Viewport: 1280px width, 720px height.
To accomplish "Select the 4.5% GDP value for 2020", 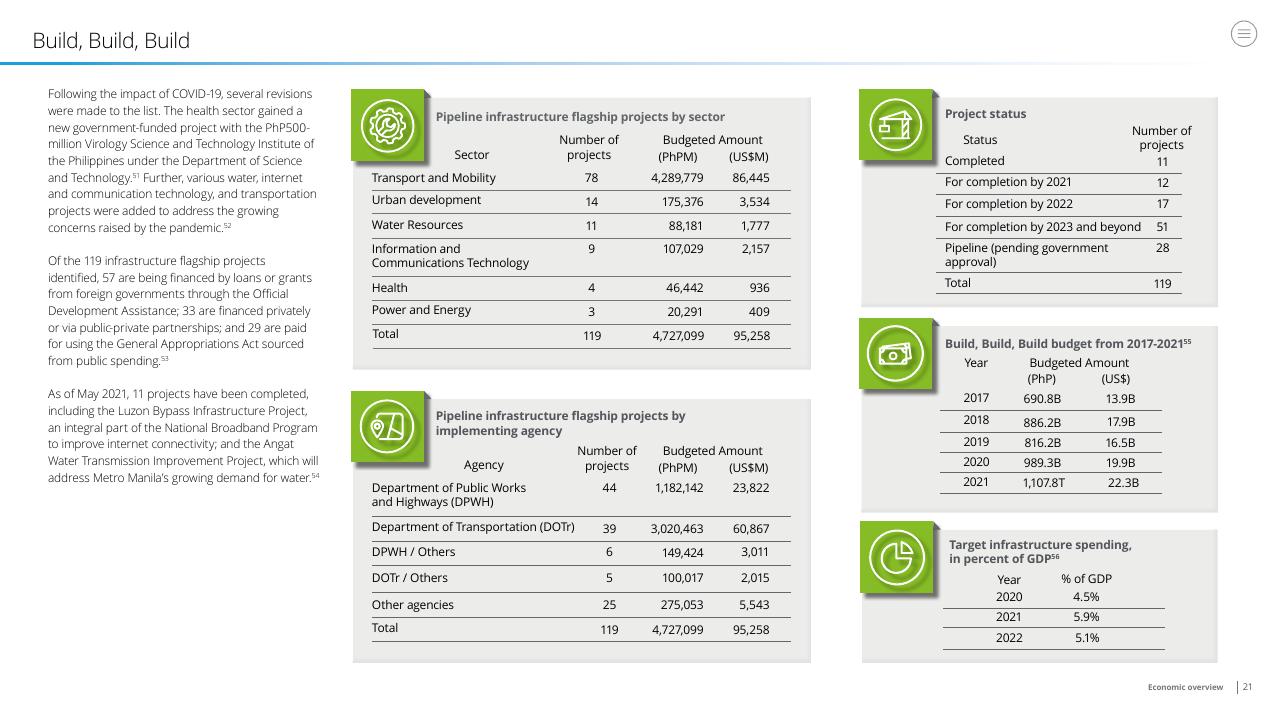I will [x=1086, y=597].
